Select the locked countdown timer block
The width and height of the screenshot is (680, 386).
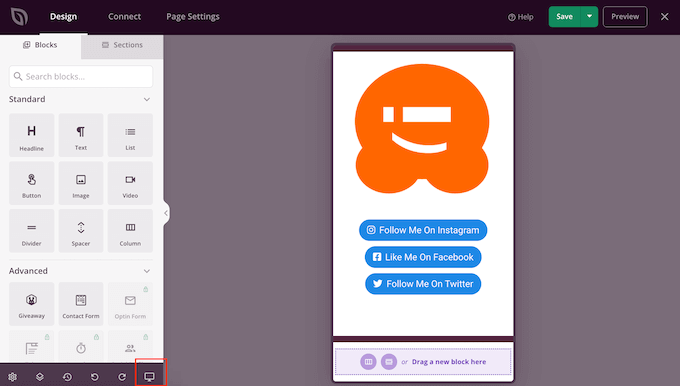point(81,347)
